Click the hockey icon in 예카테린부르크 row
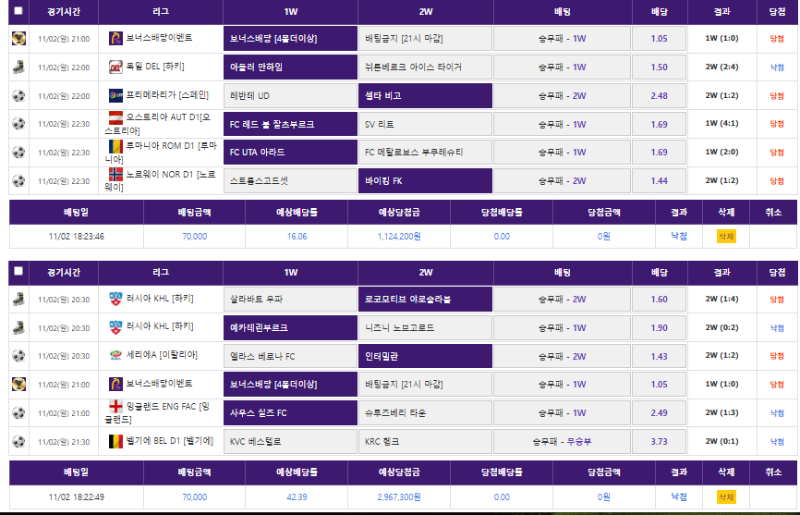Image resolution: width=800 pixels, height=515 pixels. pos(18,327)
